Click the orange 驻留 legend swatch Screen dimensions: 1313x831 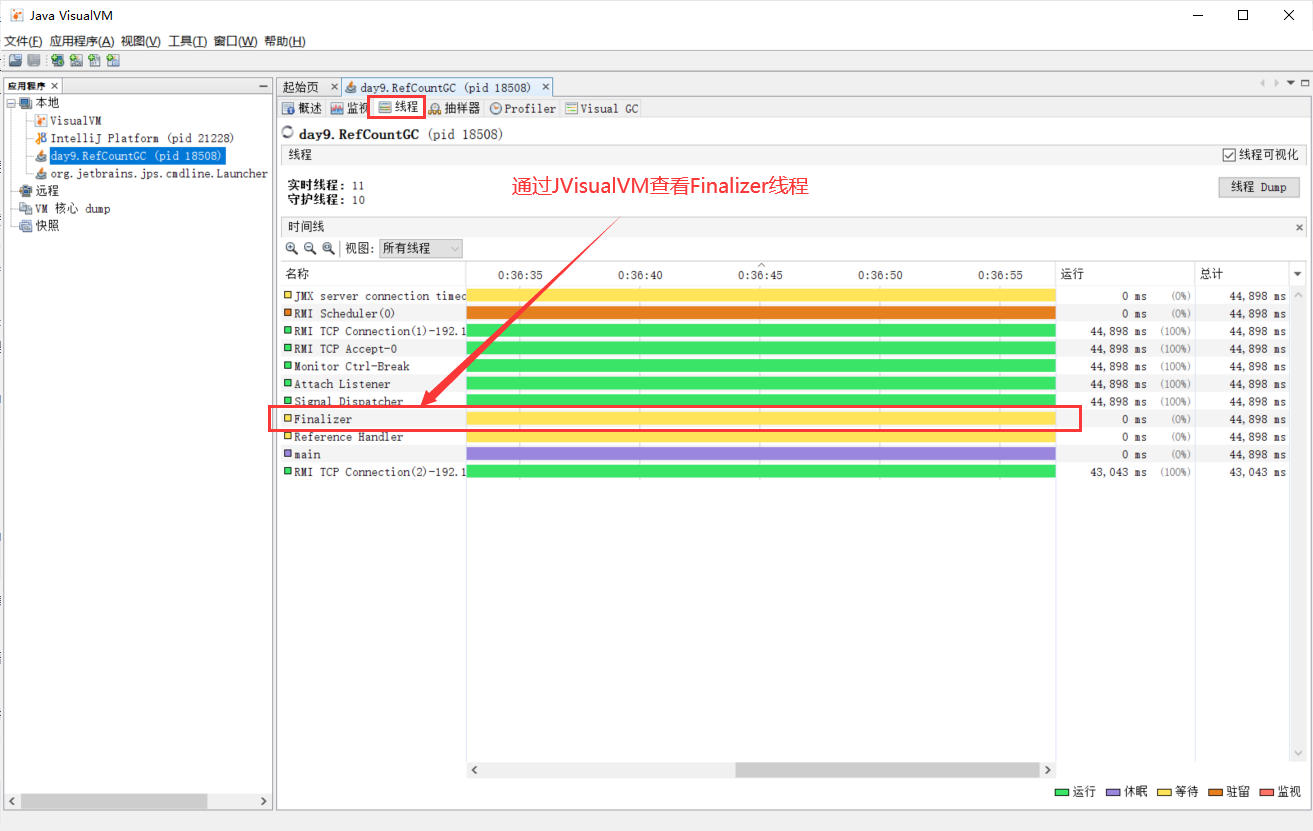coord(1216,792)
